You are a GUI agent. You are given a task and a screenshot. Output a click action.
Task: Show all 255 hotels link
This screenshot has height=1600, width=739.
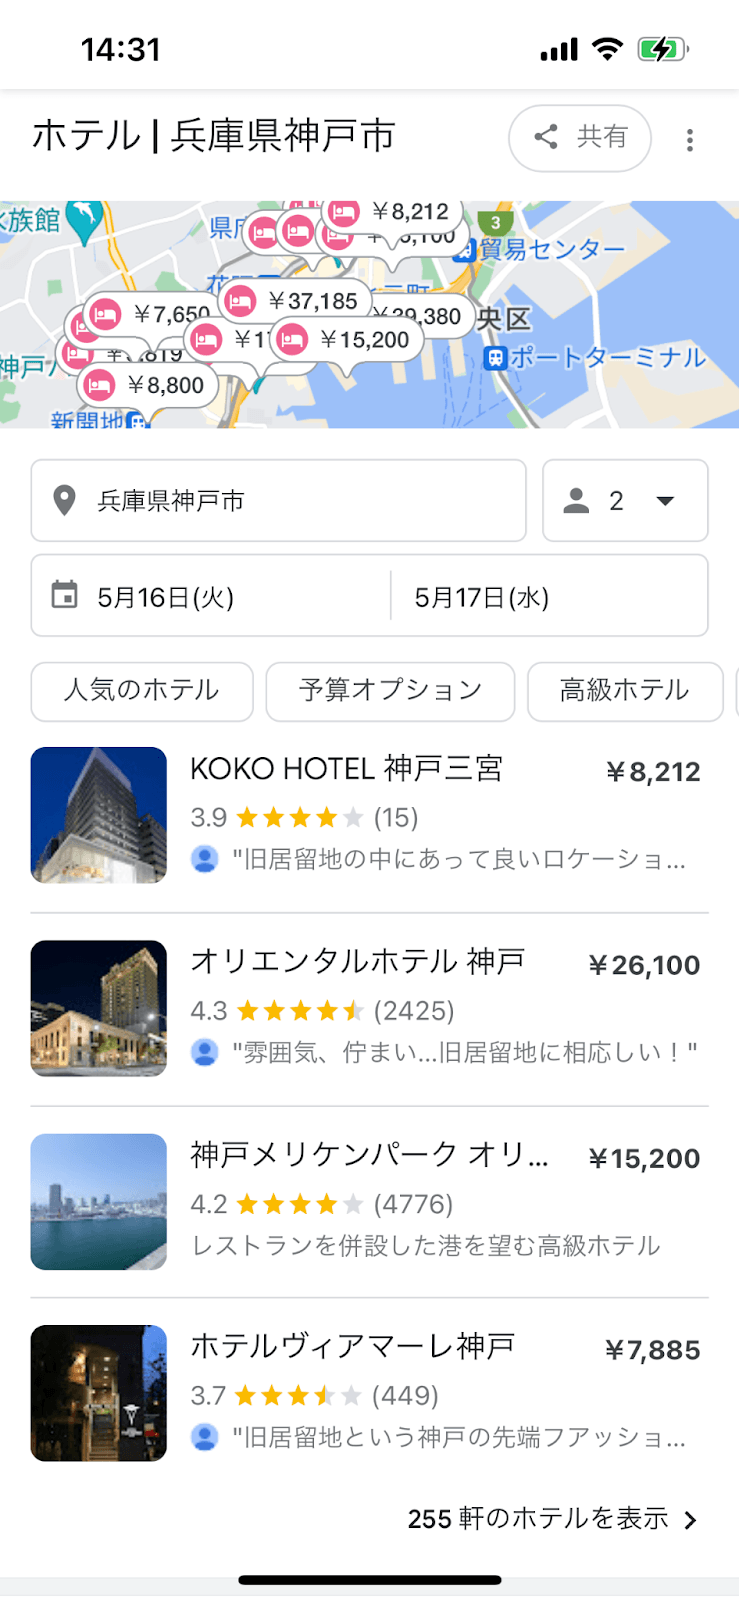tap(552, 1519)
